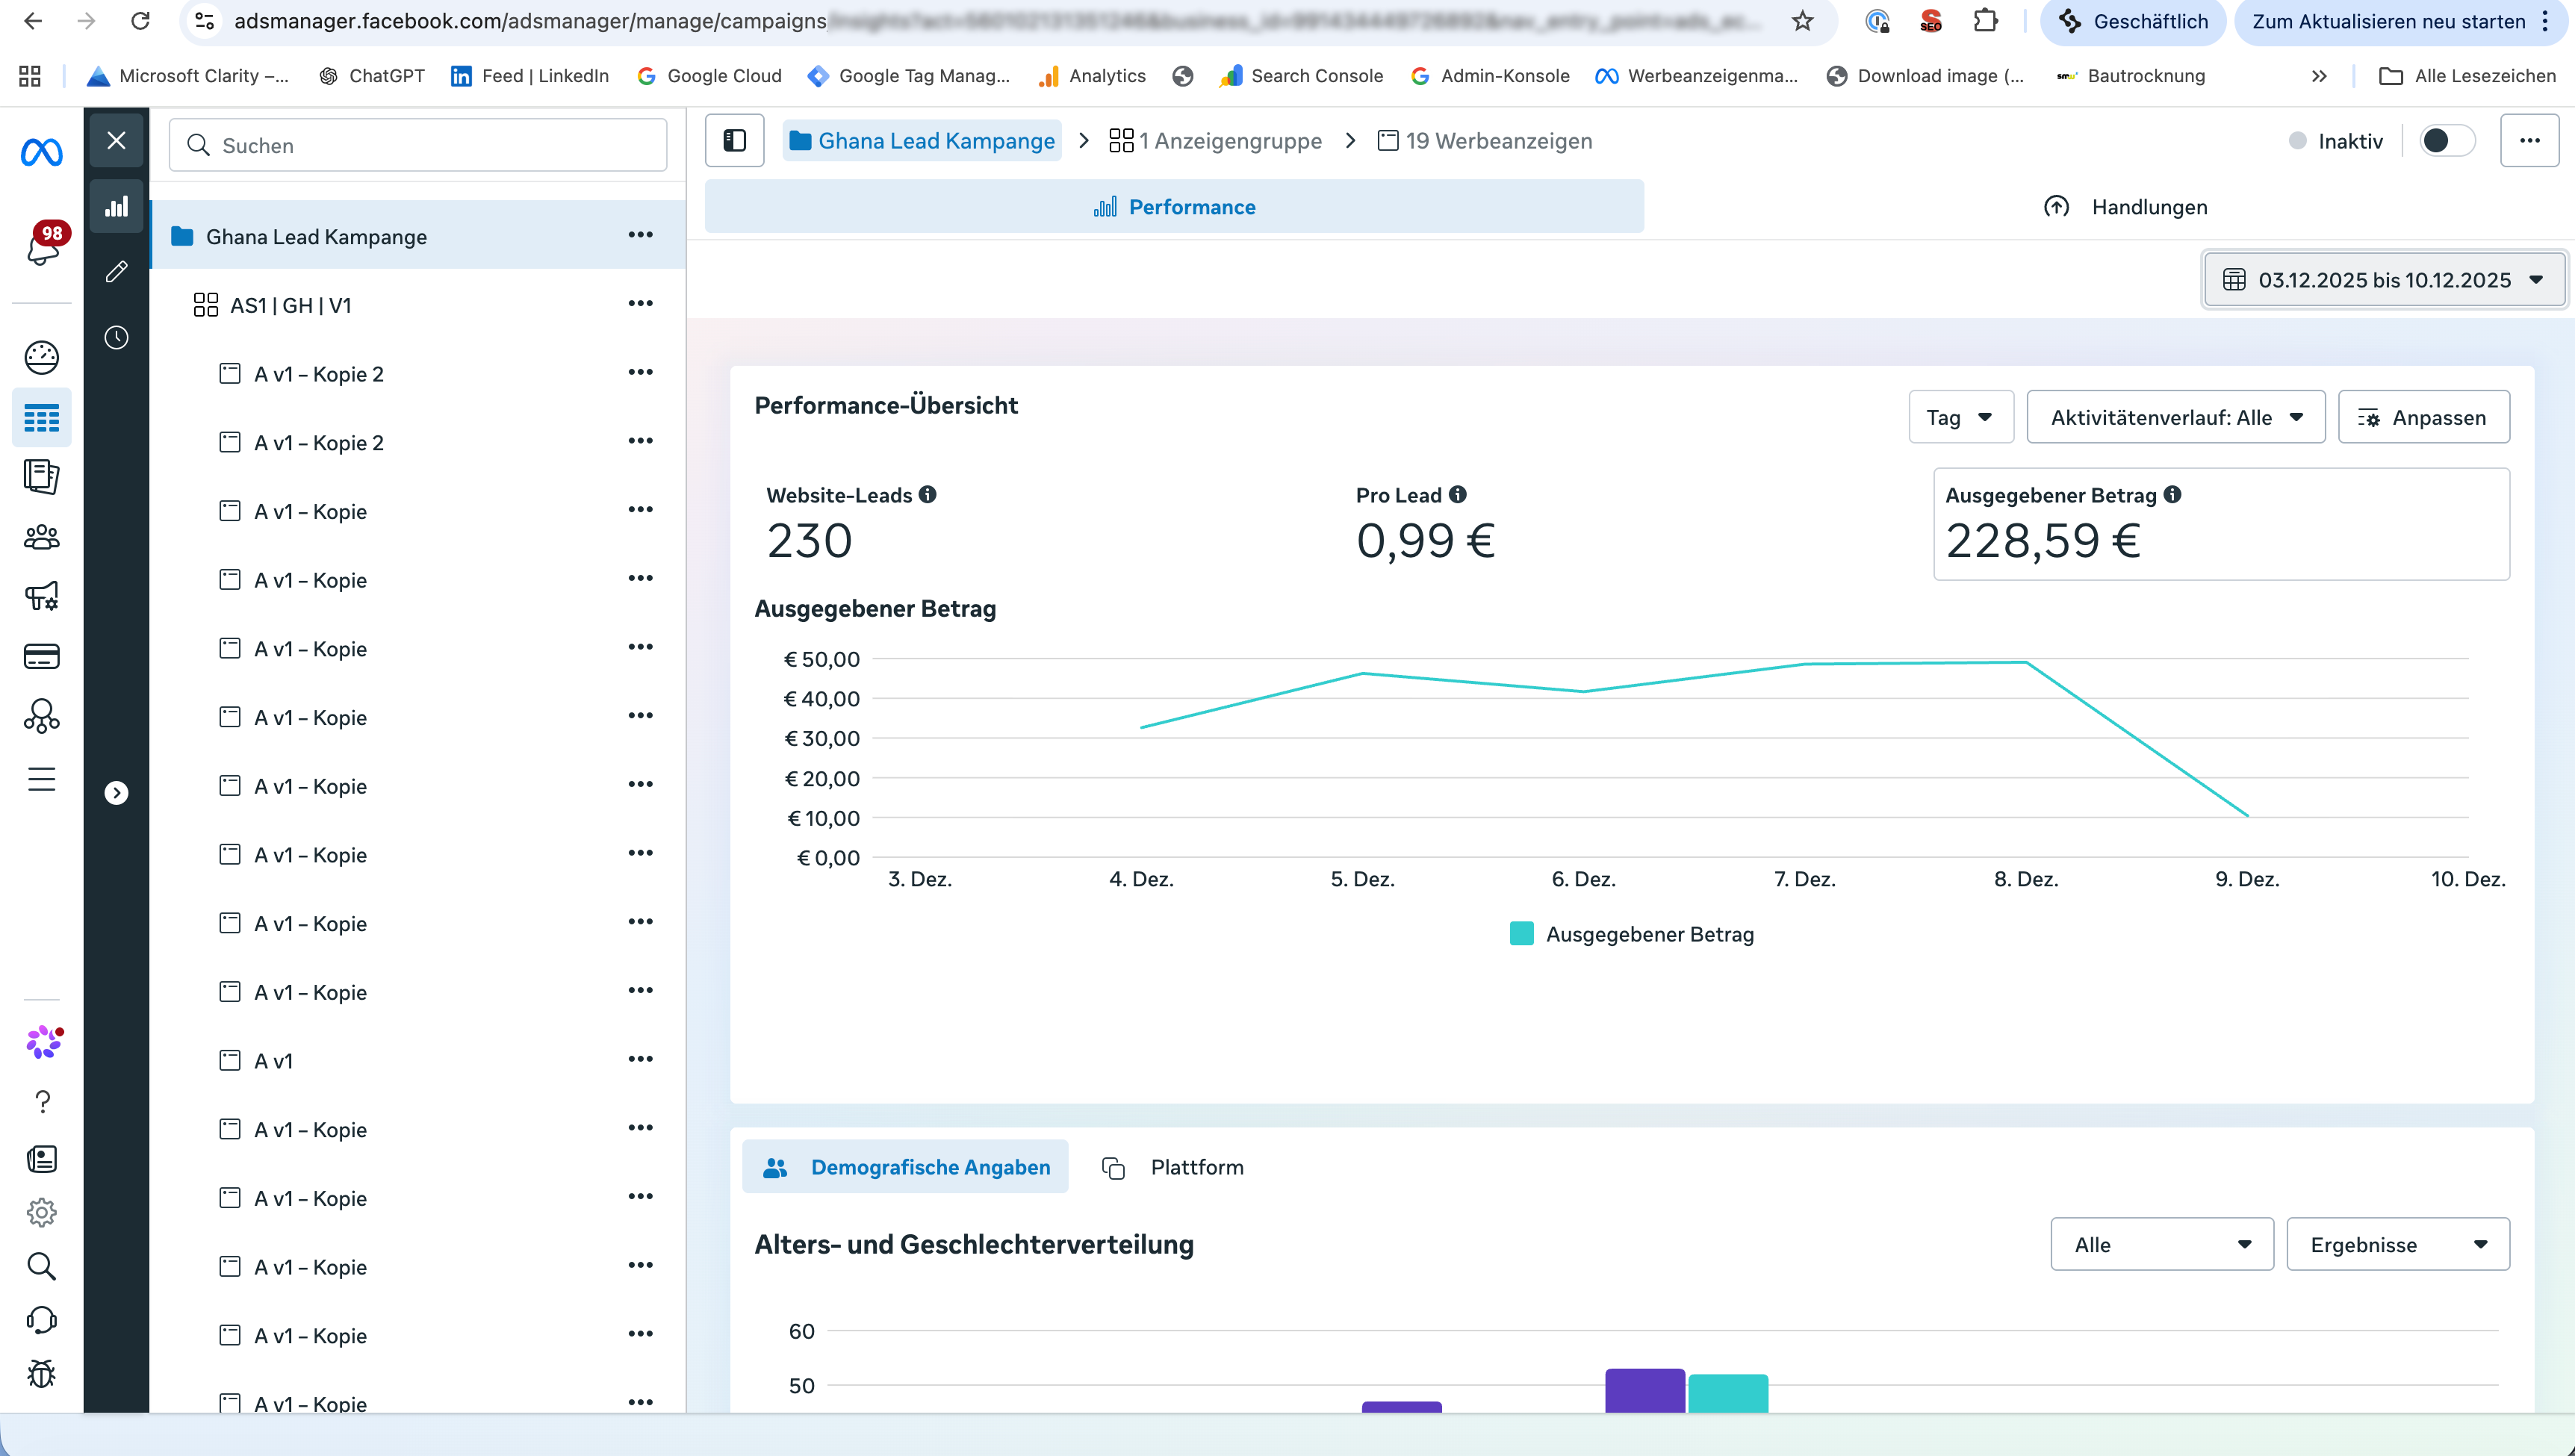The height and width of the screenshot is (1456, 2575).
Task: Open the Alle Lesezeichen folder
Action: pyautogui.click(x=2467, y=76)
